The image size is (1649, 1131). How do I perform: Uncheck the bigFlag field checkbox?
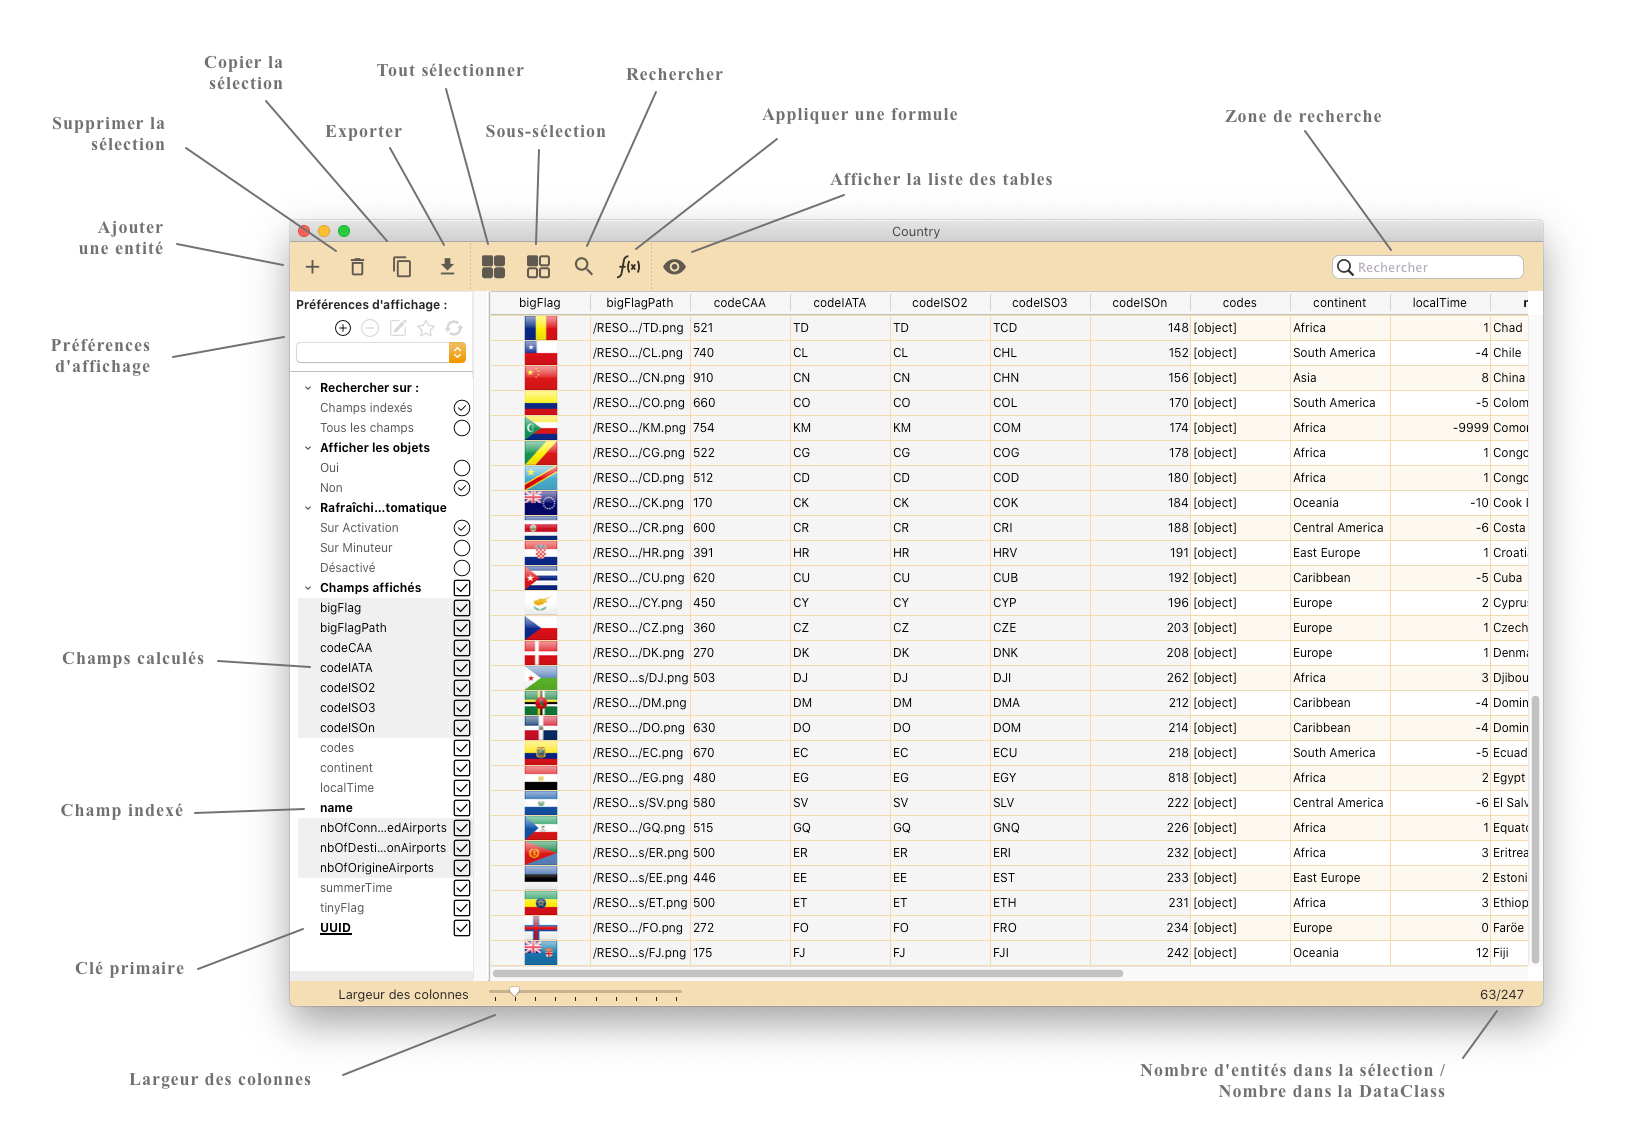point(462,608)
